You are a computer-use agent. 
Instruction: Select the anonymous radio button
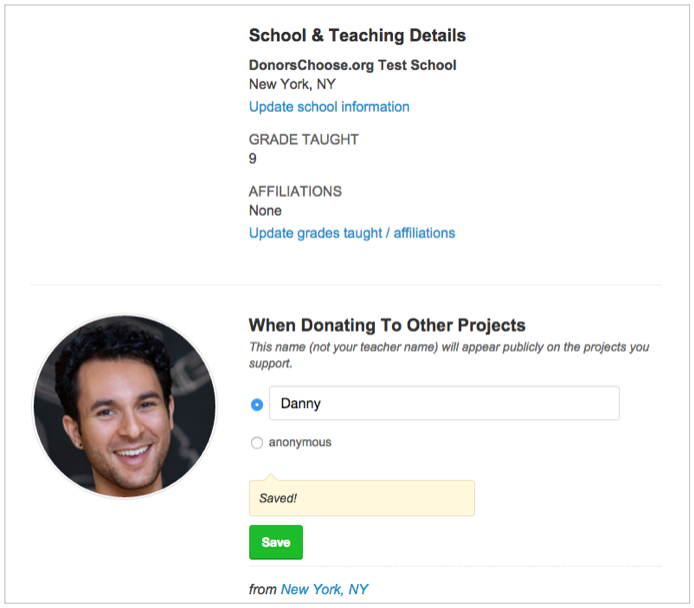click(x=257, y=443)
